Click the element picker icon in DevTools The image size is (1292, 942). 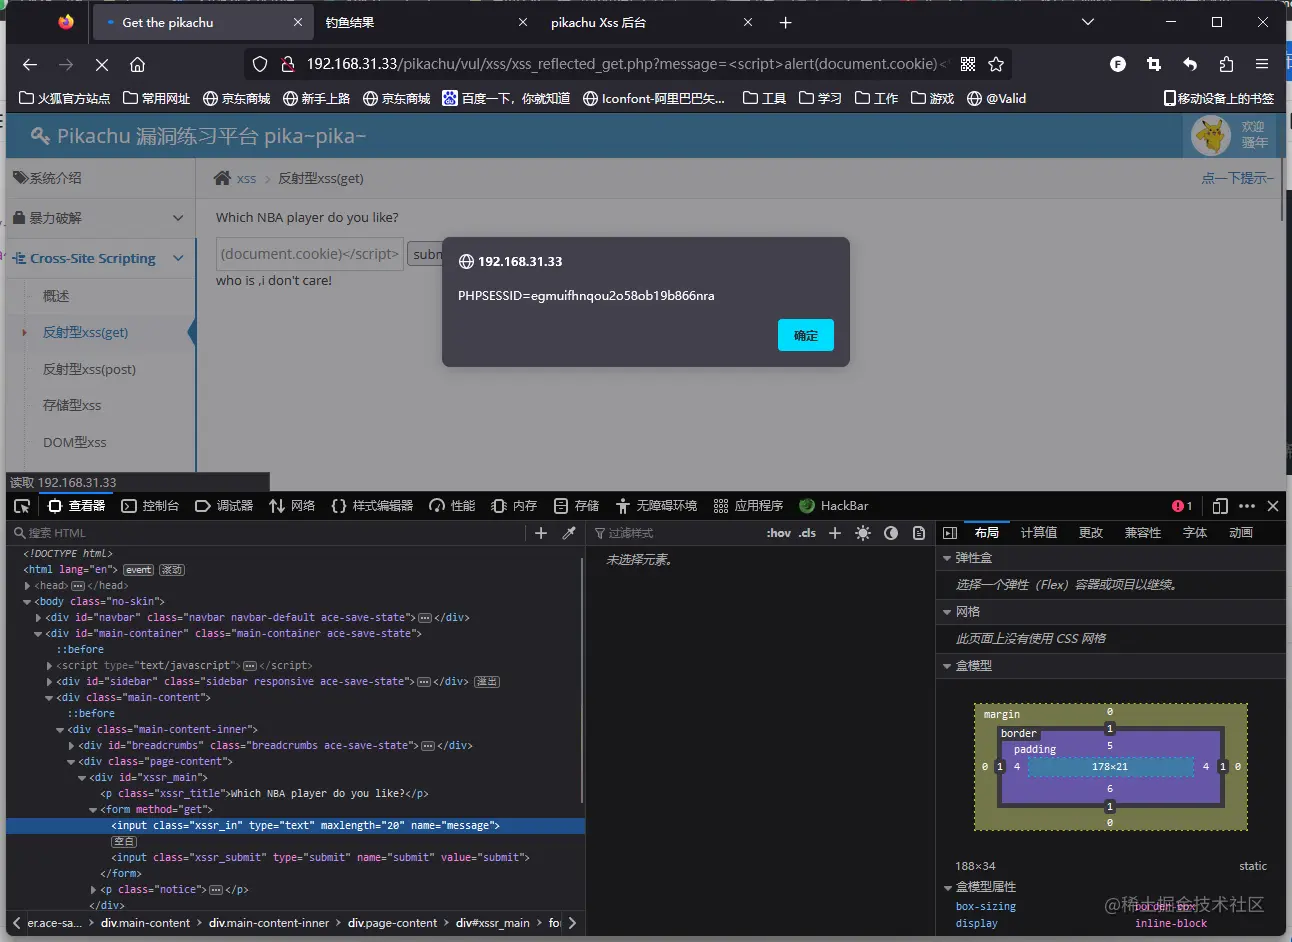[x=22, y=506]
